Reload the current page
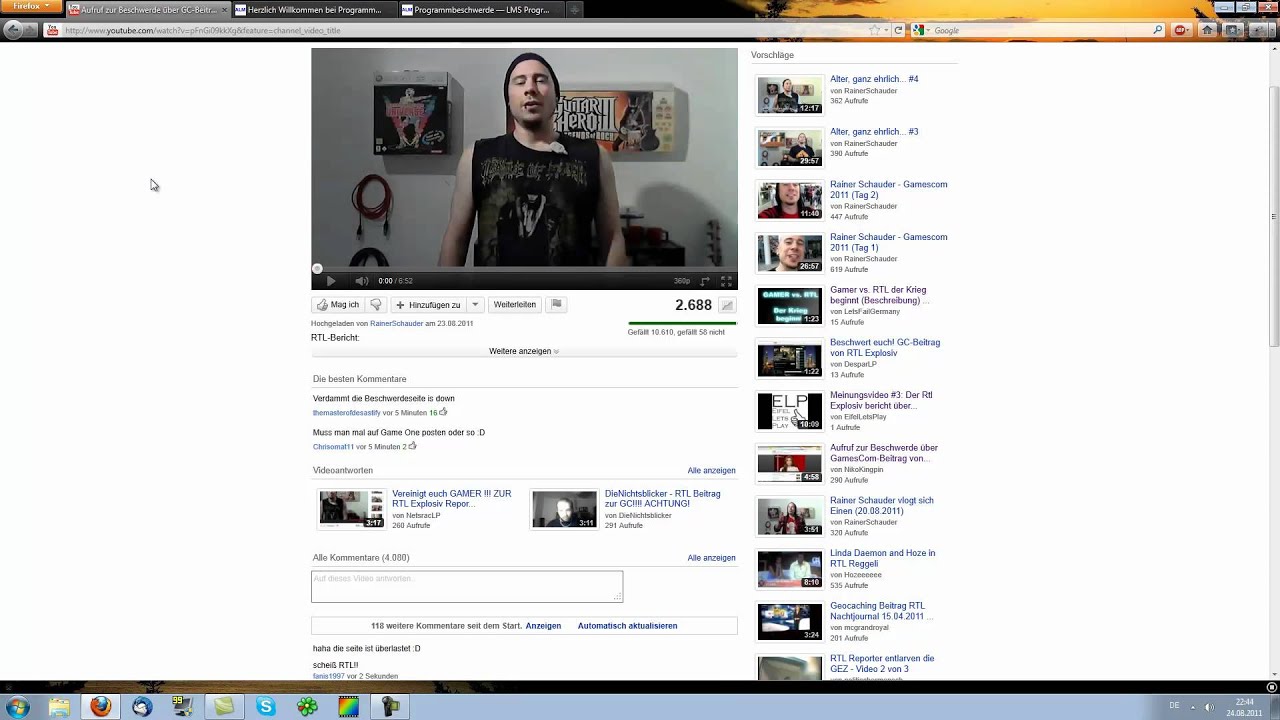The image size is (1280, 720). 898,31
